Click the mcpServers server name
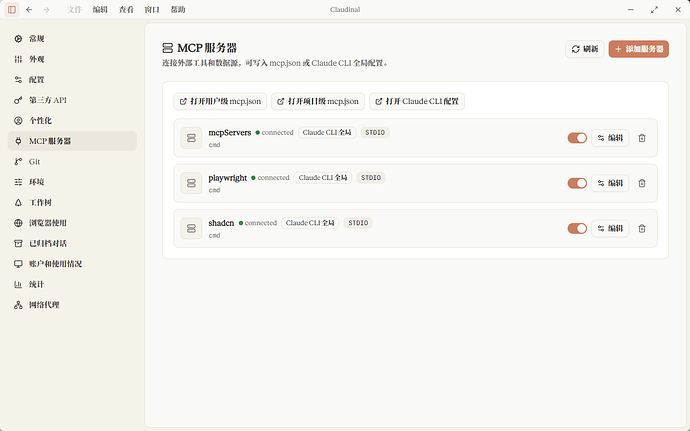690x431 pixels. coord(230,133)
